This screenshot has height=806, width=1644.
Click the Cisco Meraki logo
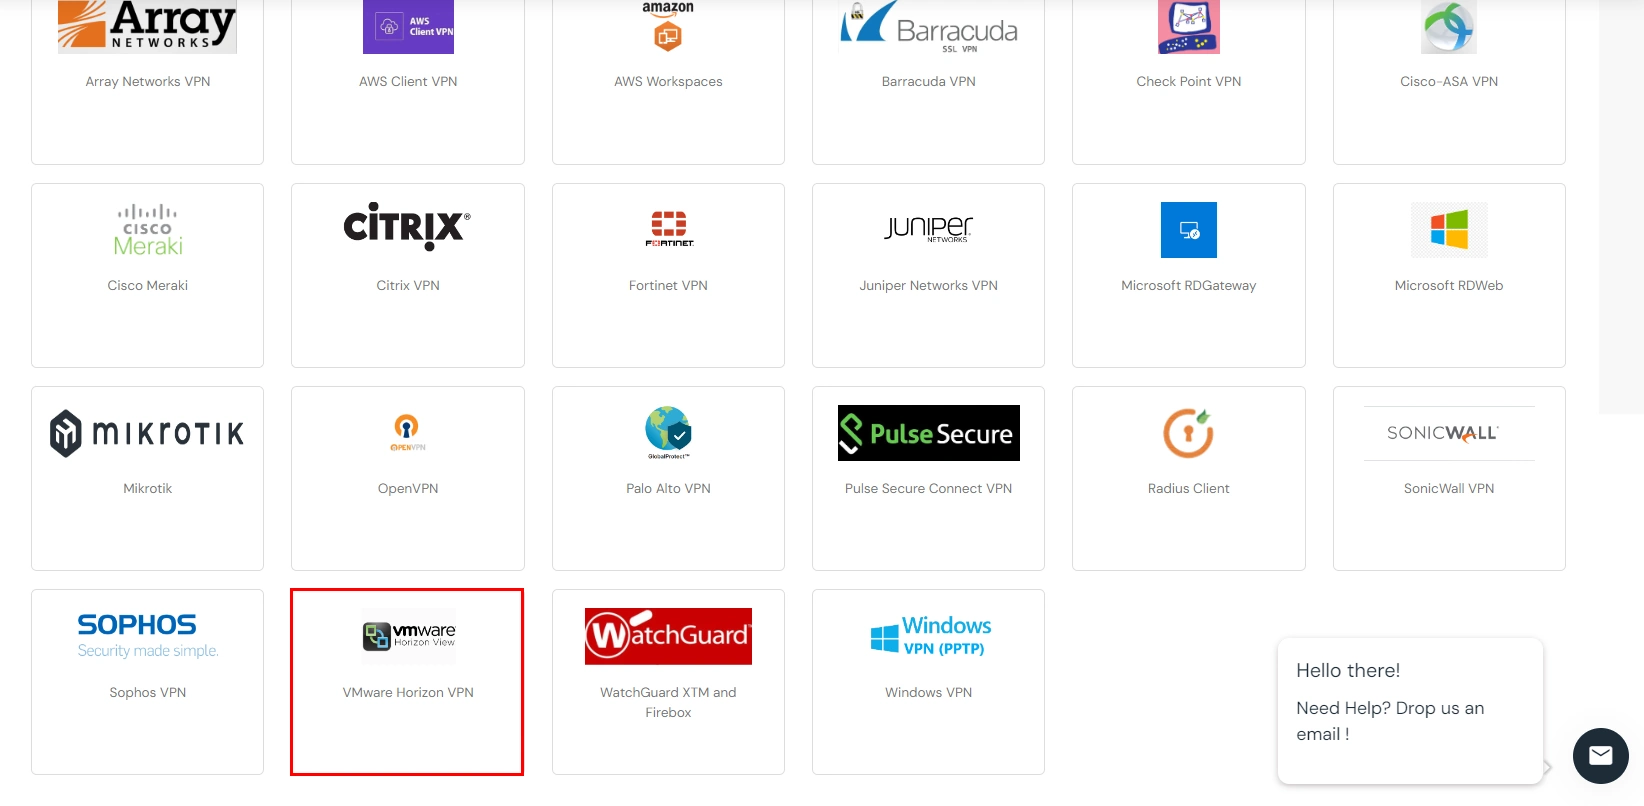(148, 230)
